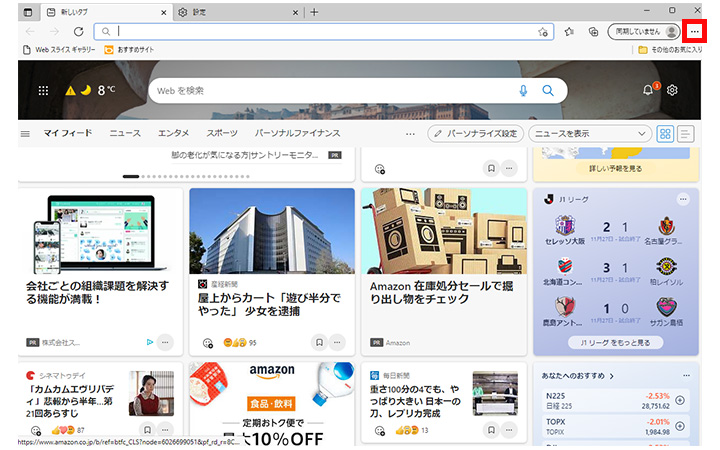Open the app launcher grid icon
720x450 pixels.
[x=43, y=90]
